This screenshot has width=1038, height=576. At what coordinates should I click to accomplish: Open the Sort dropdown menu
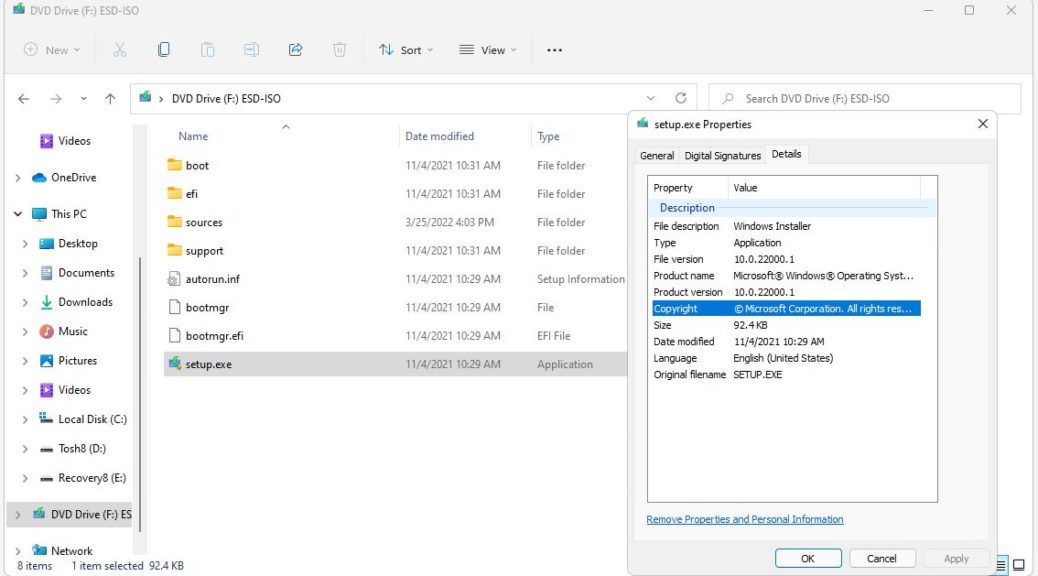tap(406, 50)
